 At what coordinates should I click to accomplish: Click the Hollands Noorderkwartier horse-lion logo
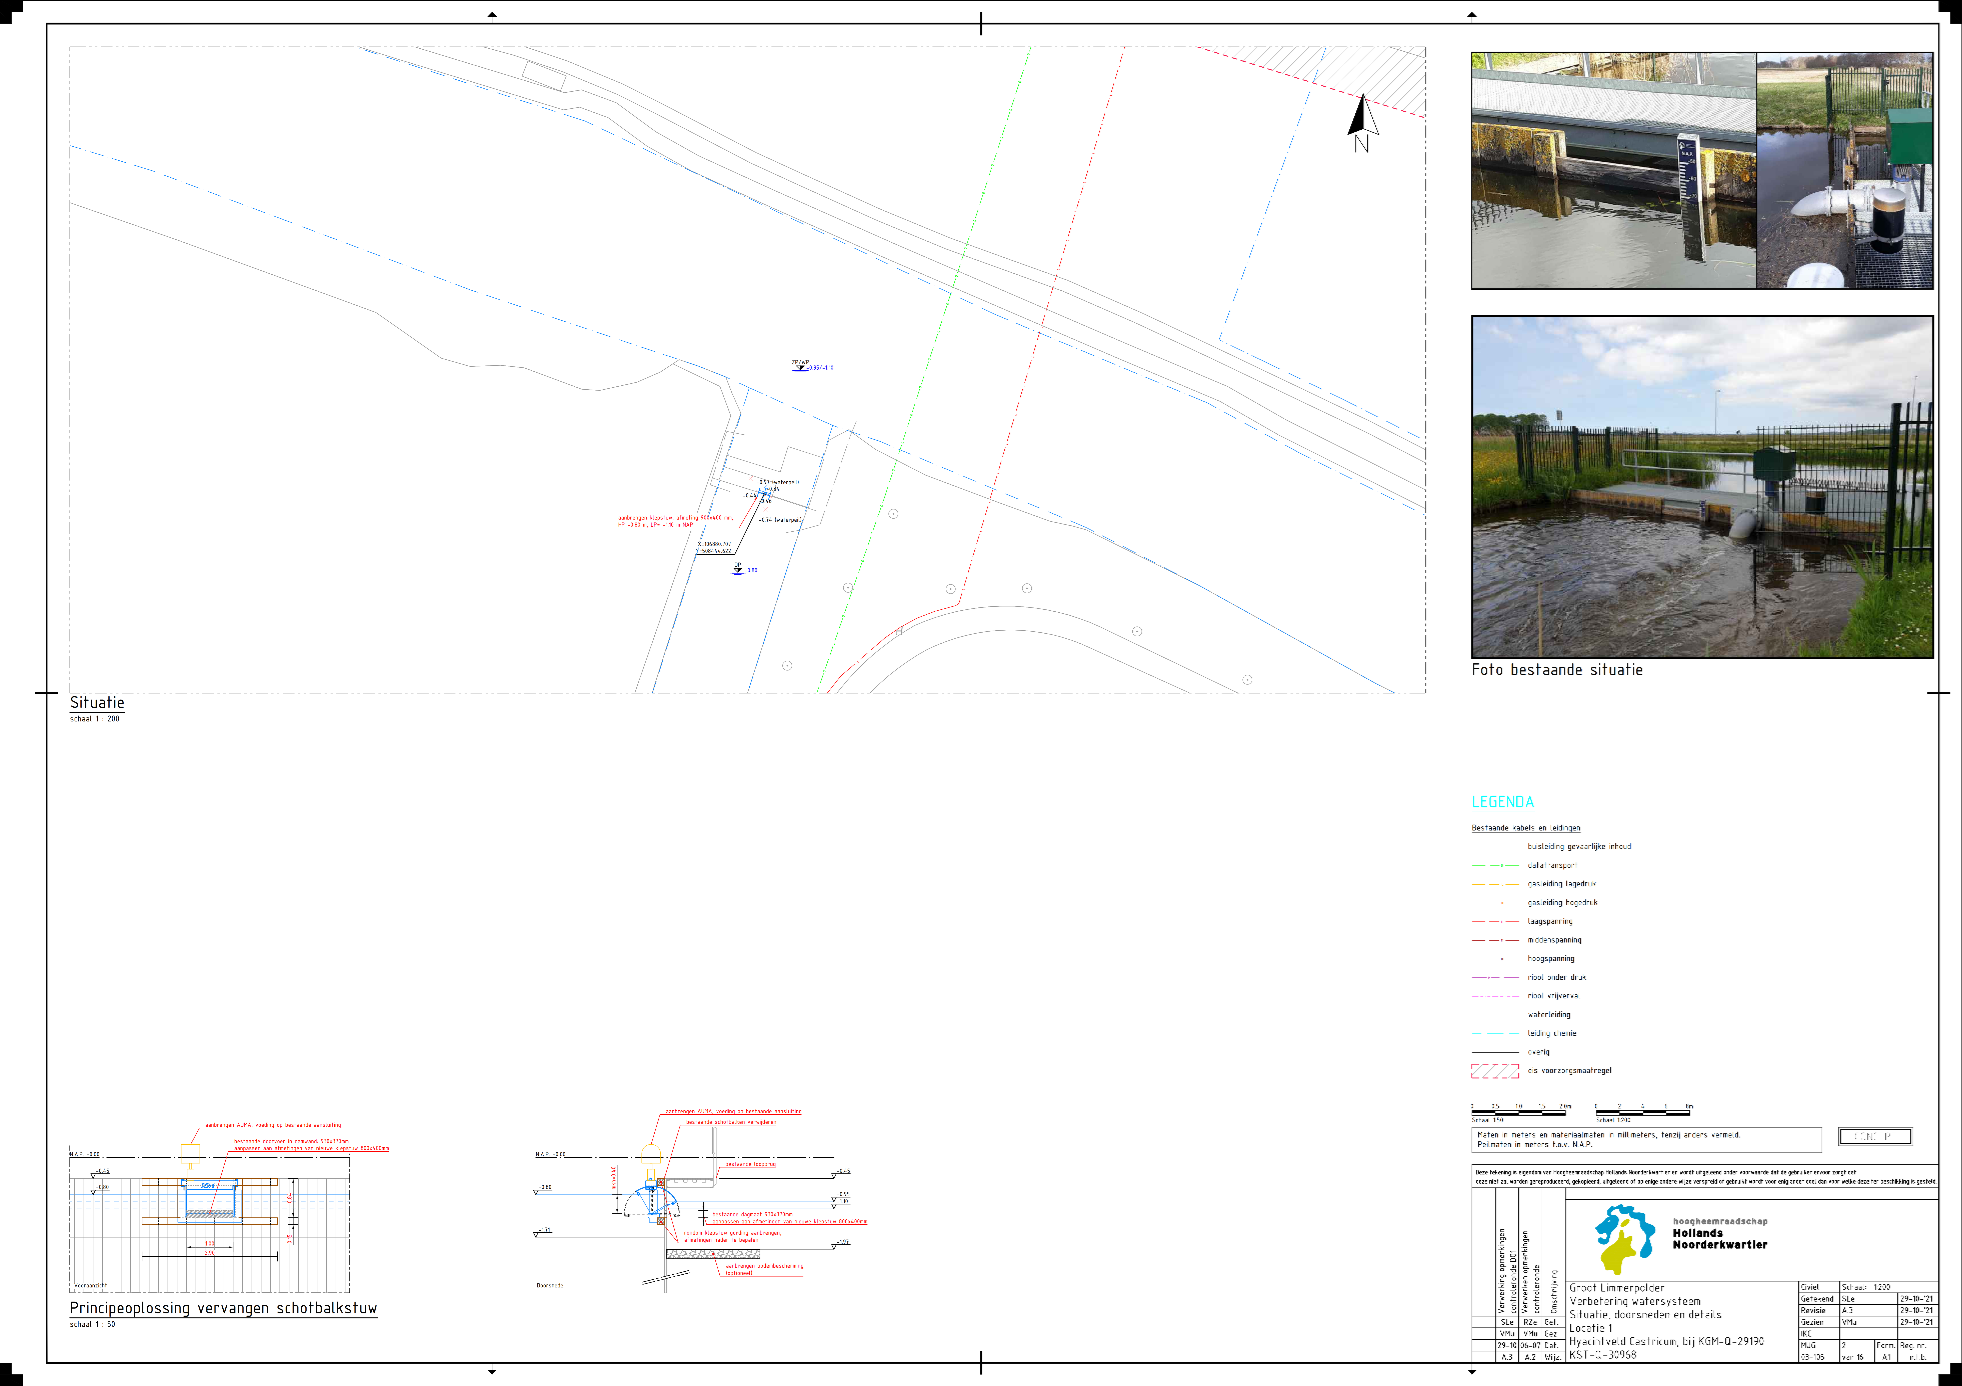click(x=1625, y=1239)
